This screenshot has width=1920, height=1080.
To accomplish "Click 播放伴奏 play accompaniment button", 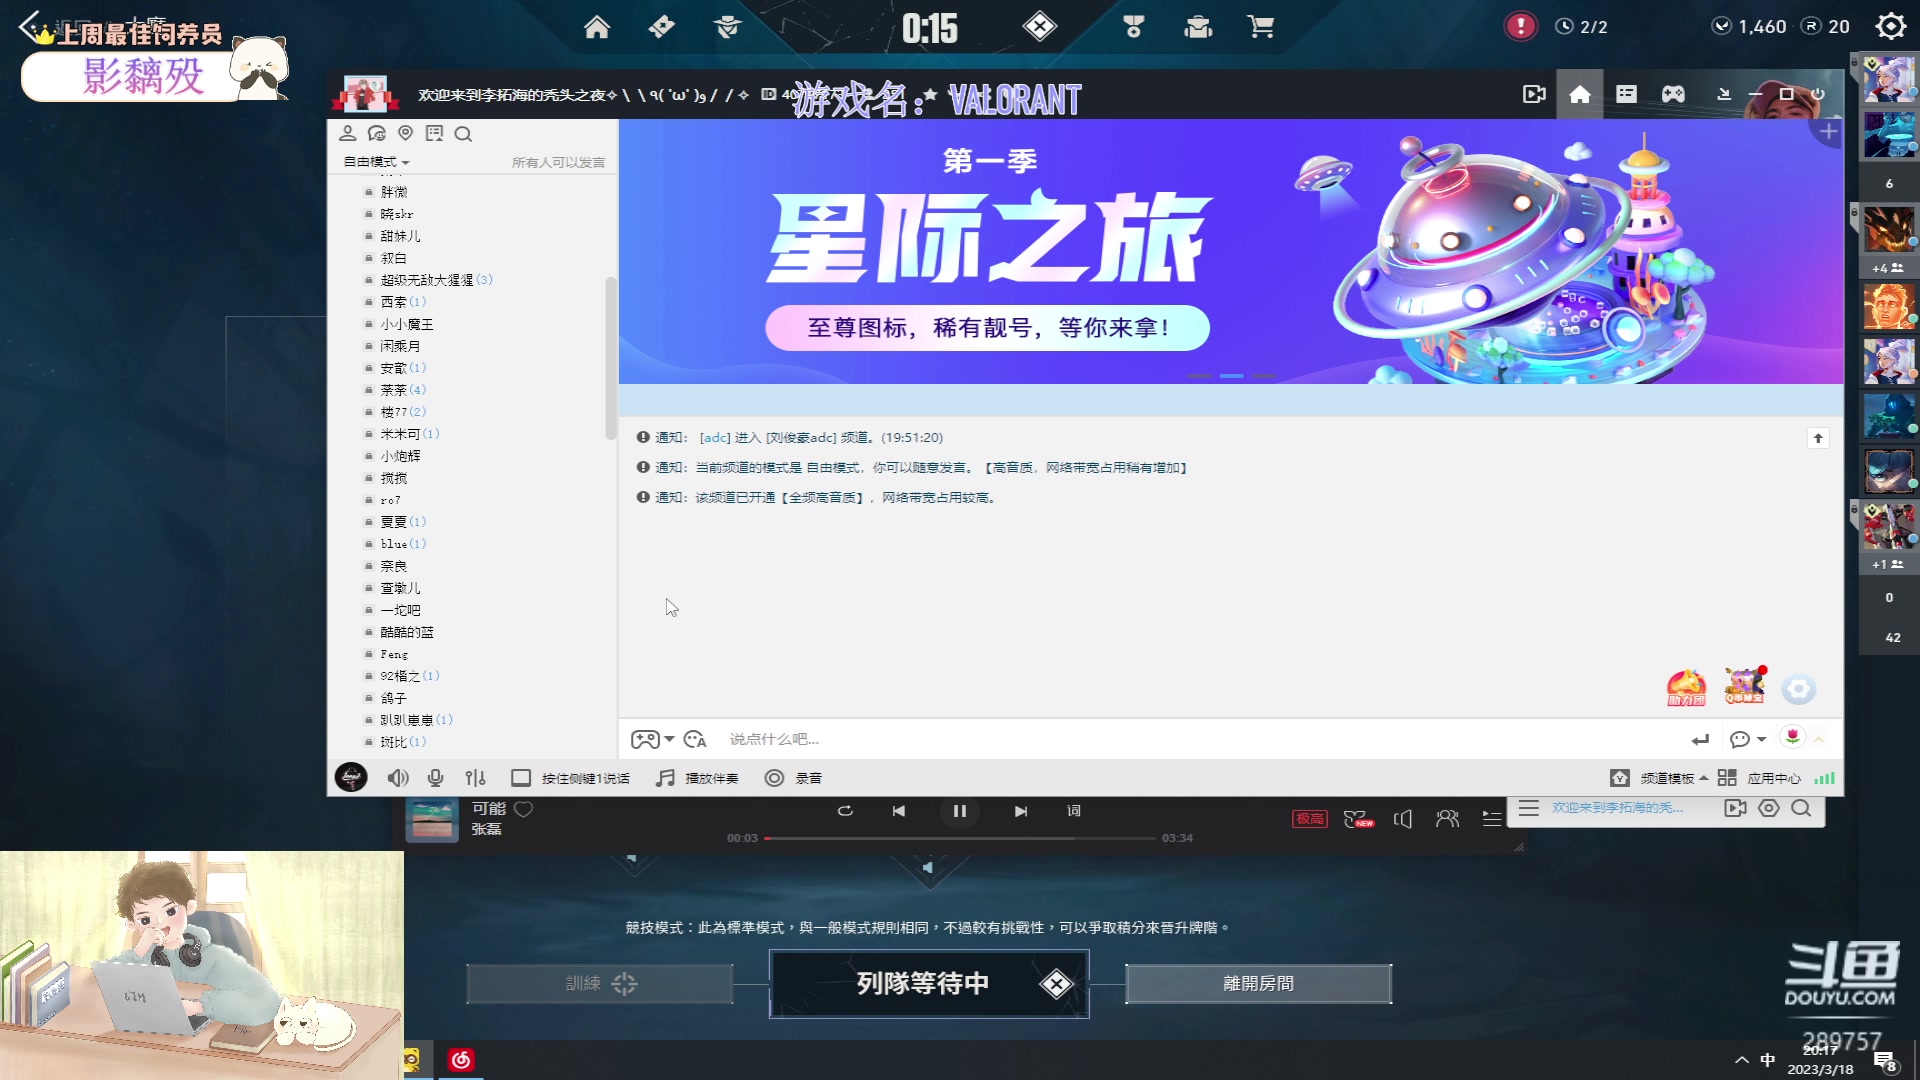I will coord(697,778).
